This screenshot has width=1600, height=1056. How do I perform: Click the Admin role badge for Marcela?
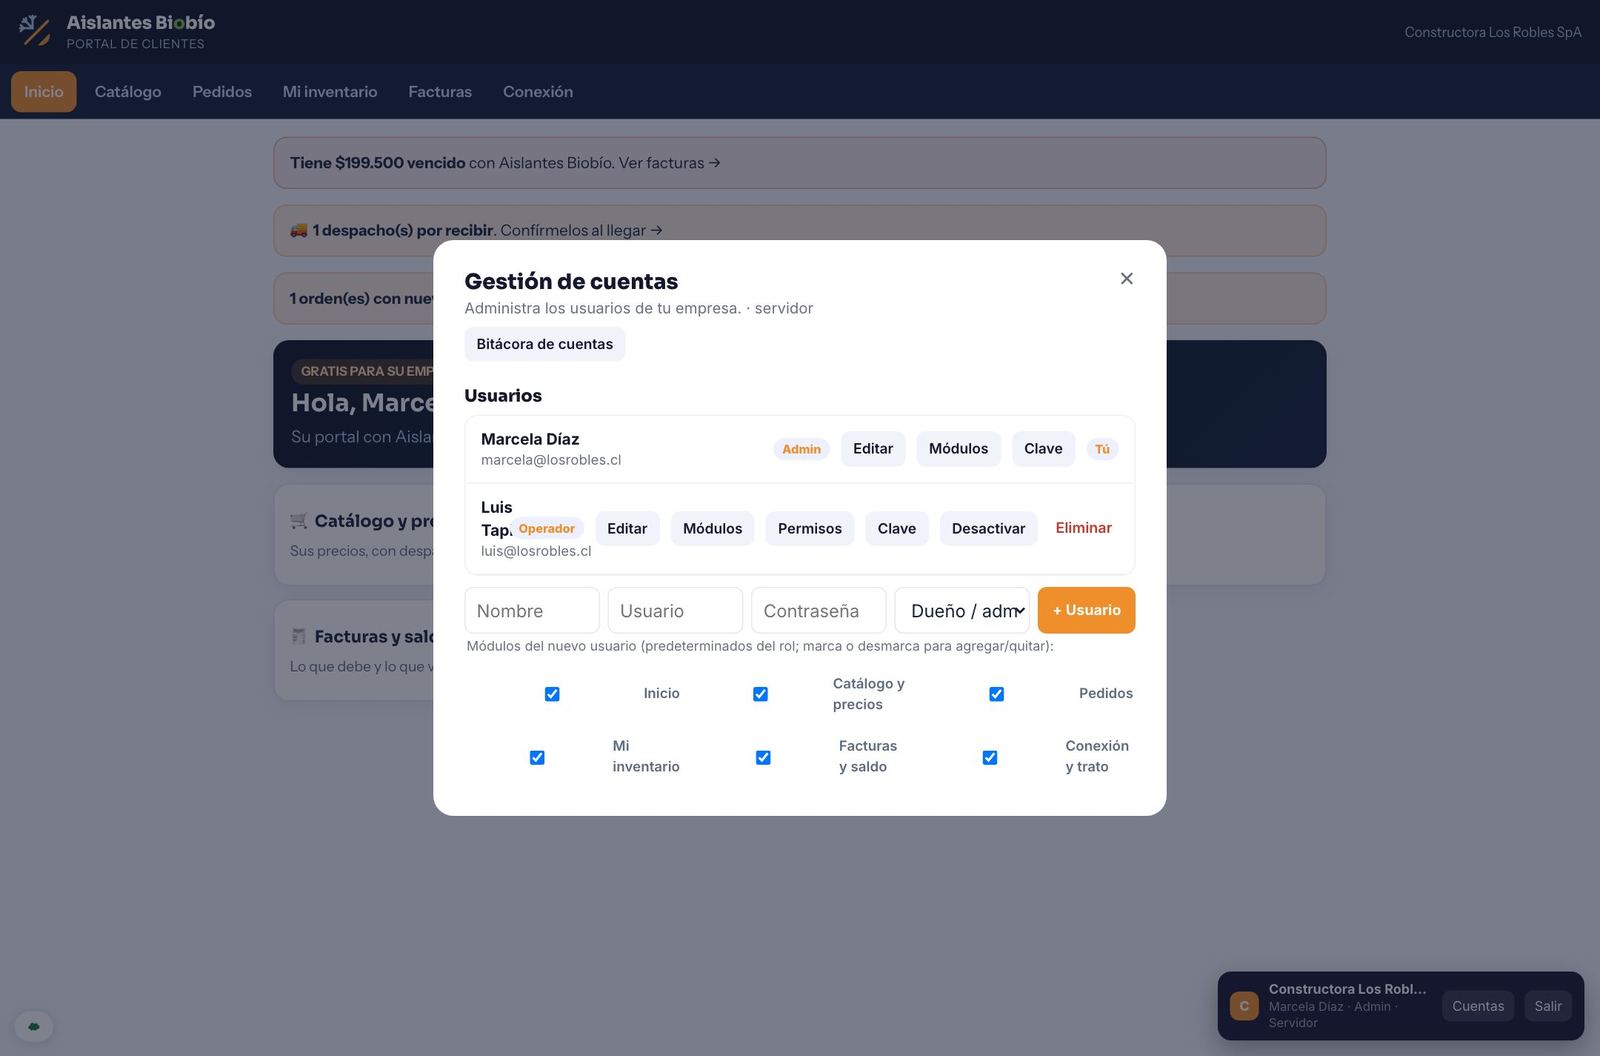(x=801, y=449)
